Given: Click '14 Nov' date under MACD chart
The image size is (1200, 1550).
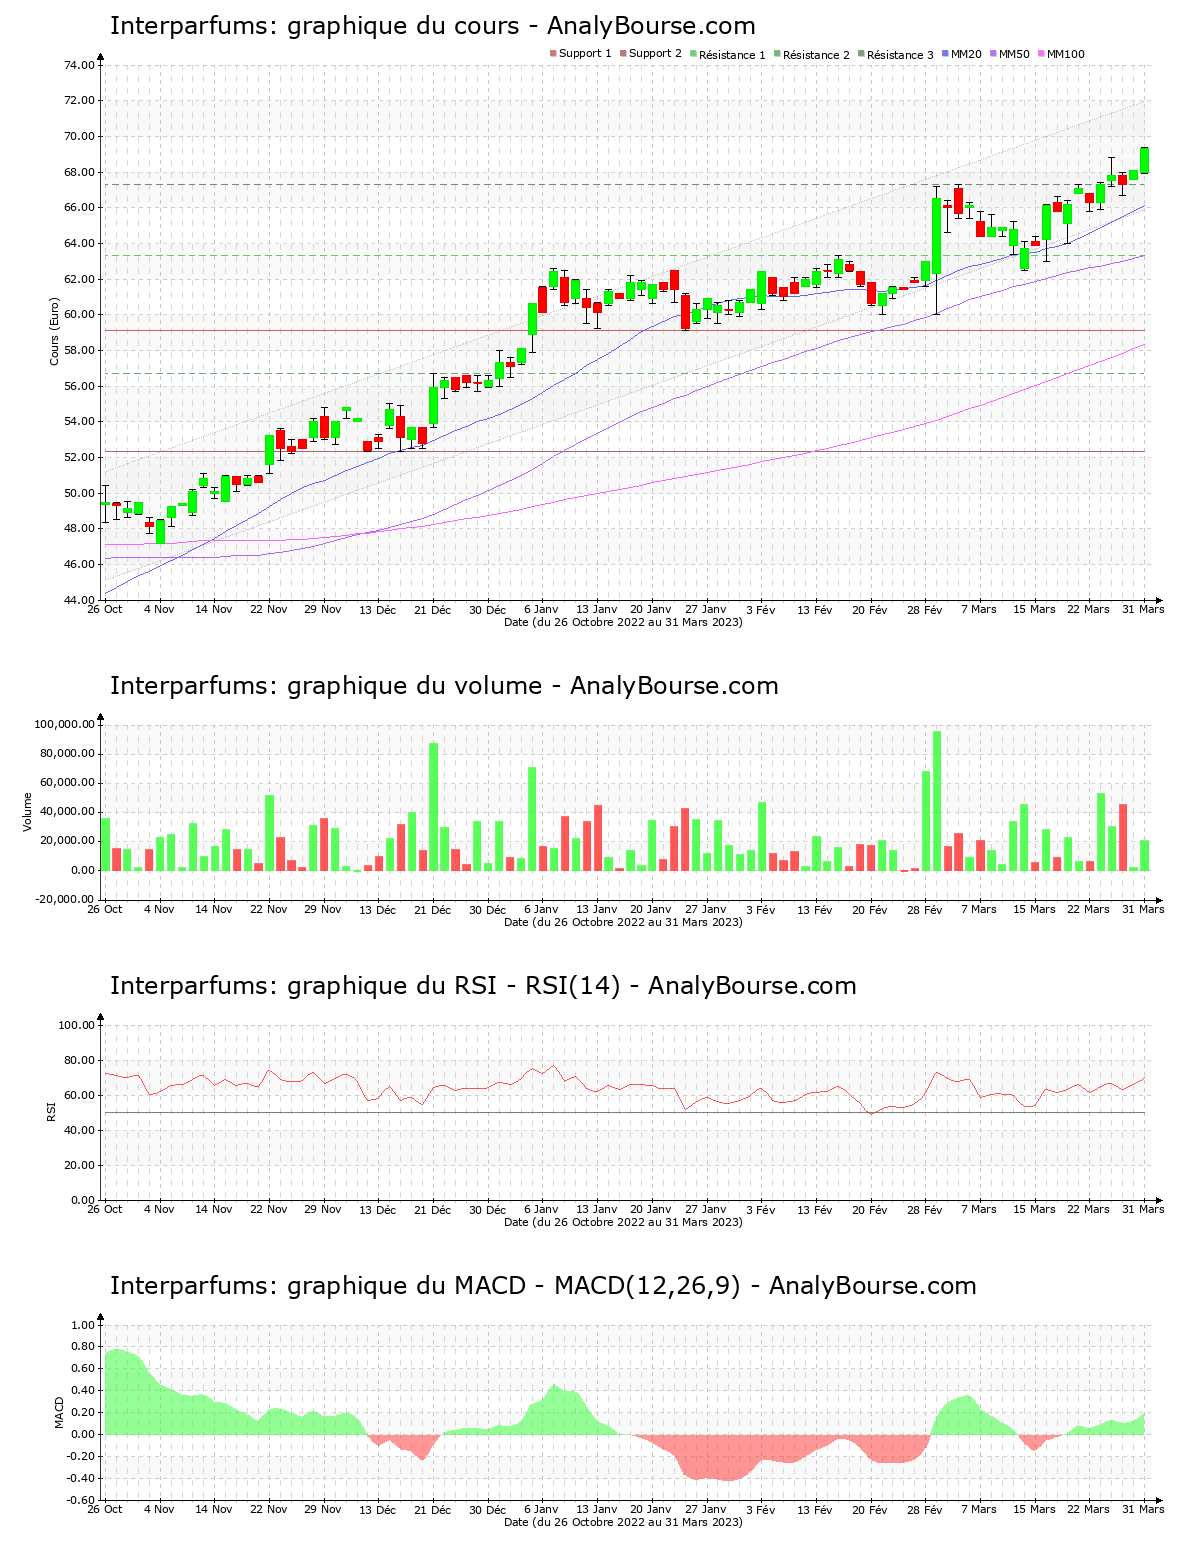Looking at the screenshot, I should point(214,1509).
